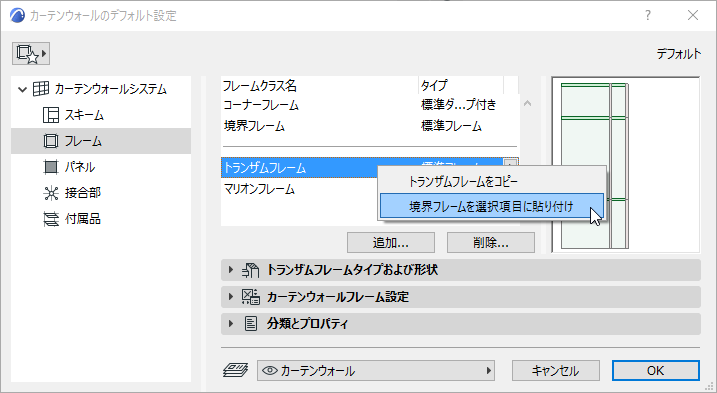Click the パネル panel icon
This screenshot has width=717, height=393.
point(51,167)
